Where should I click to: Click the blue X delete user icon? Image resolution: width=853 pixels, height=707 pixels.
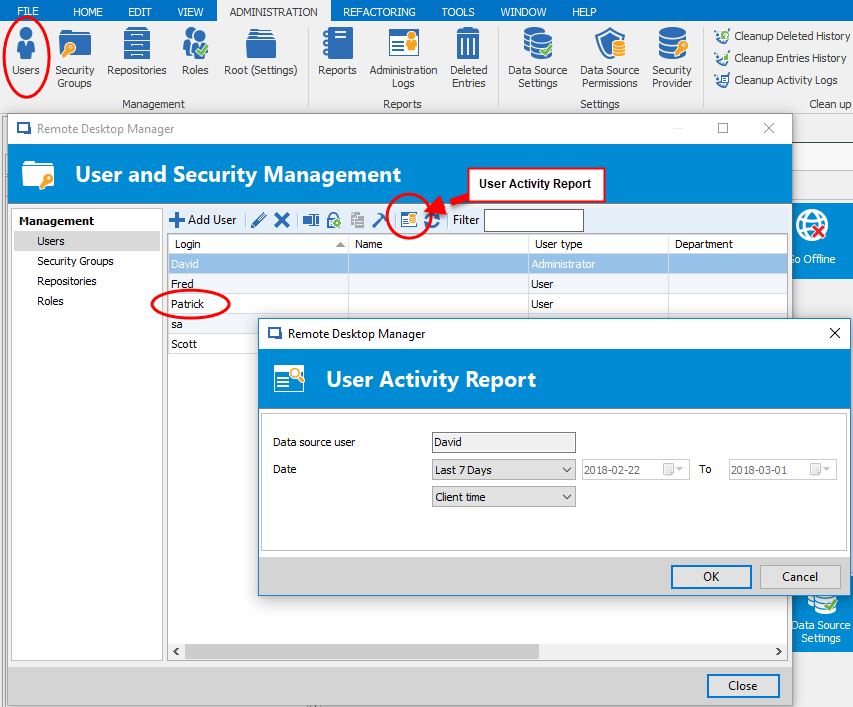click(282, 220)
